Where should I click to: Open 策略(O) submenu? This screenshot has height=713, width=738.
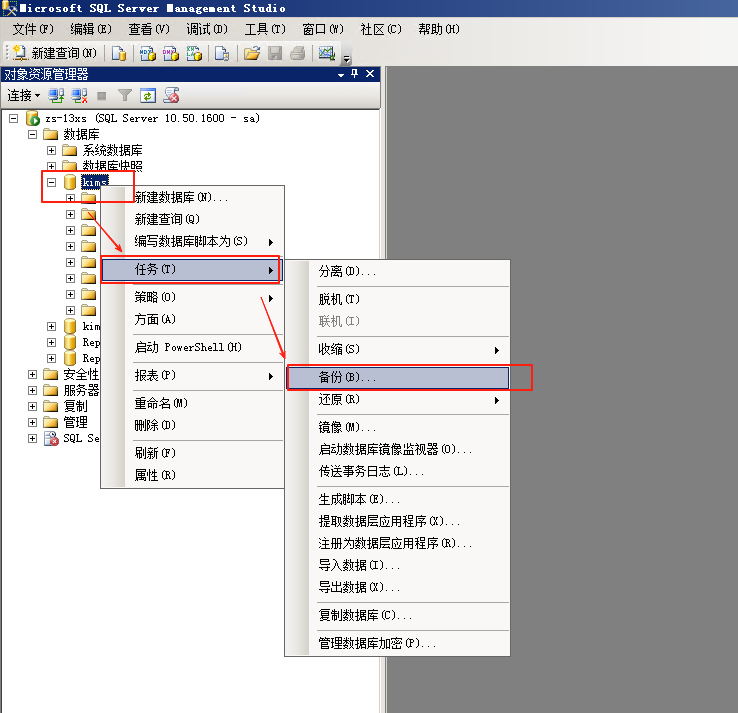coord(193,297)
